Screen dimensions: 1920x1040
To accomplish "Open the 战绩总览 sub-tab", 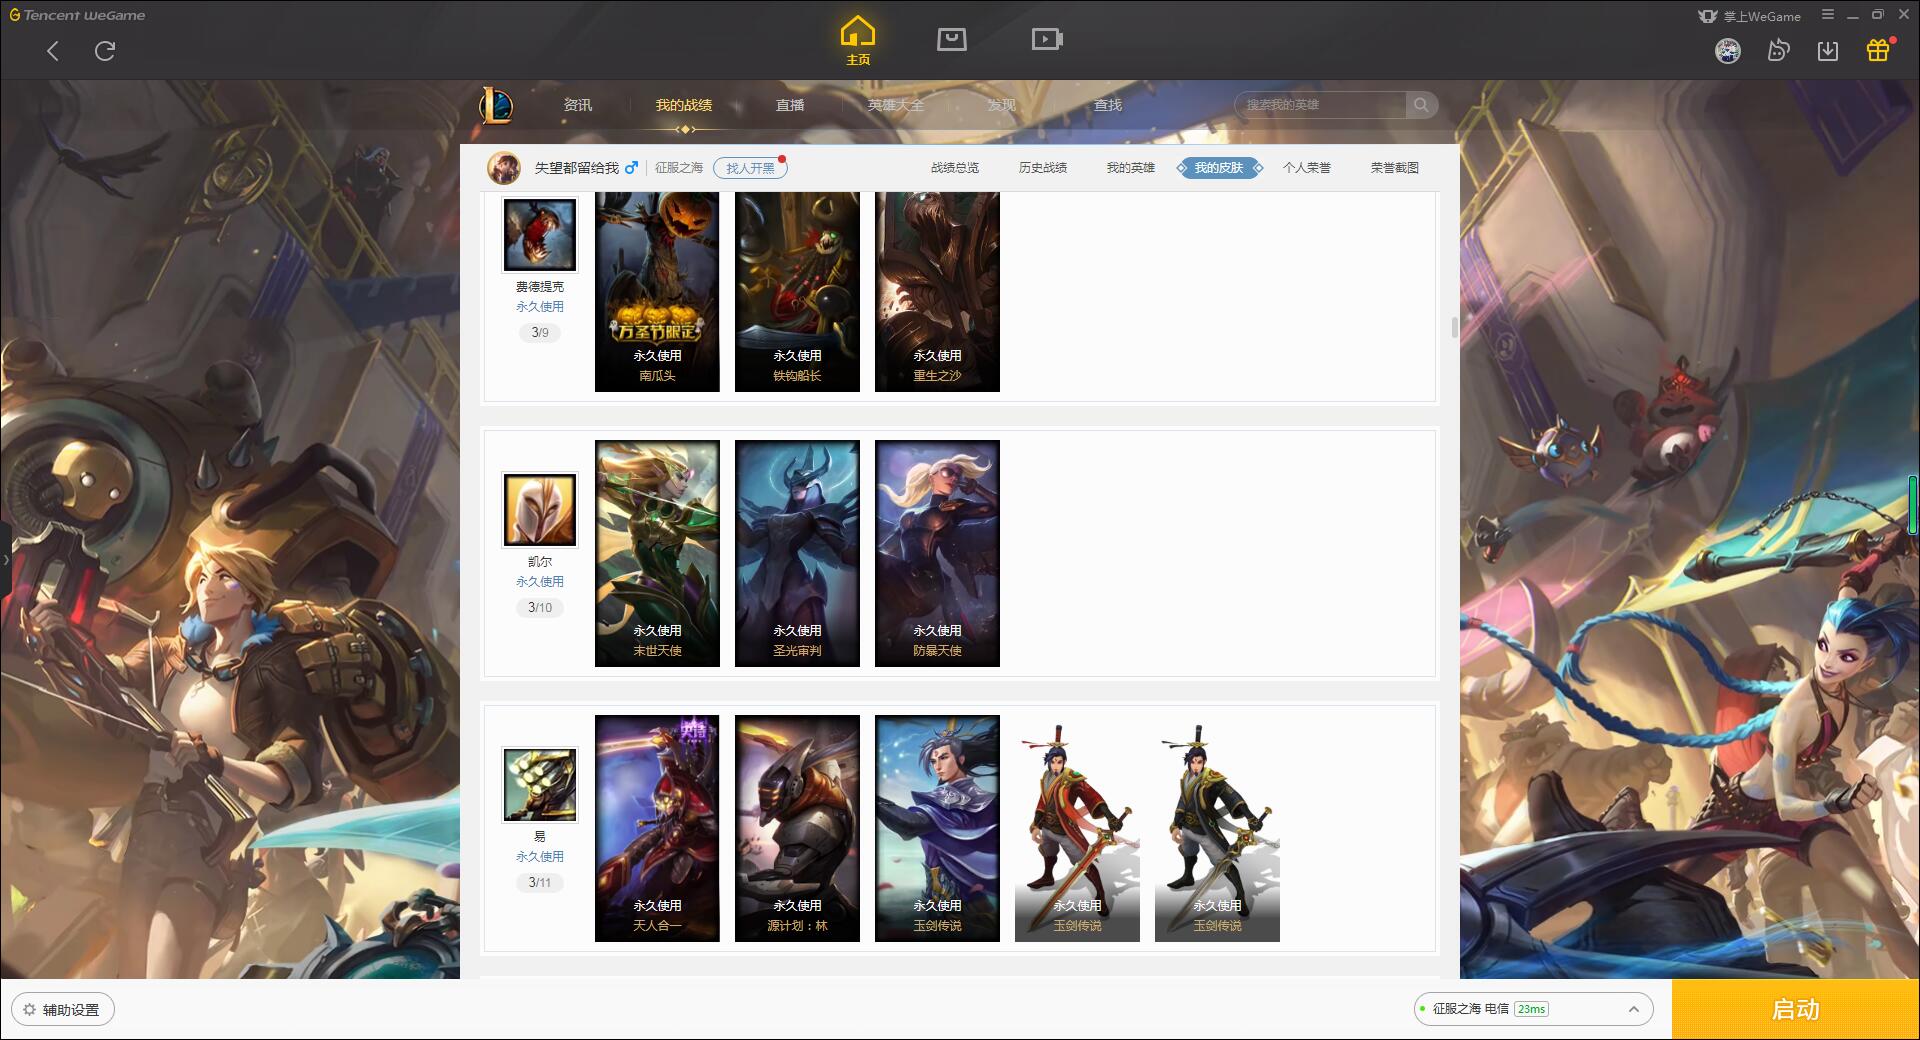I will point(955,168).
